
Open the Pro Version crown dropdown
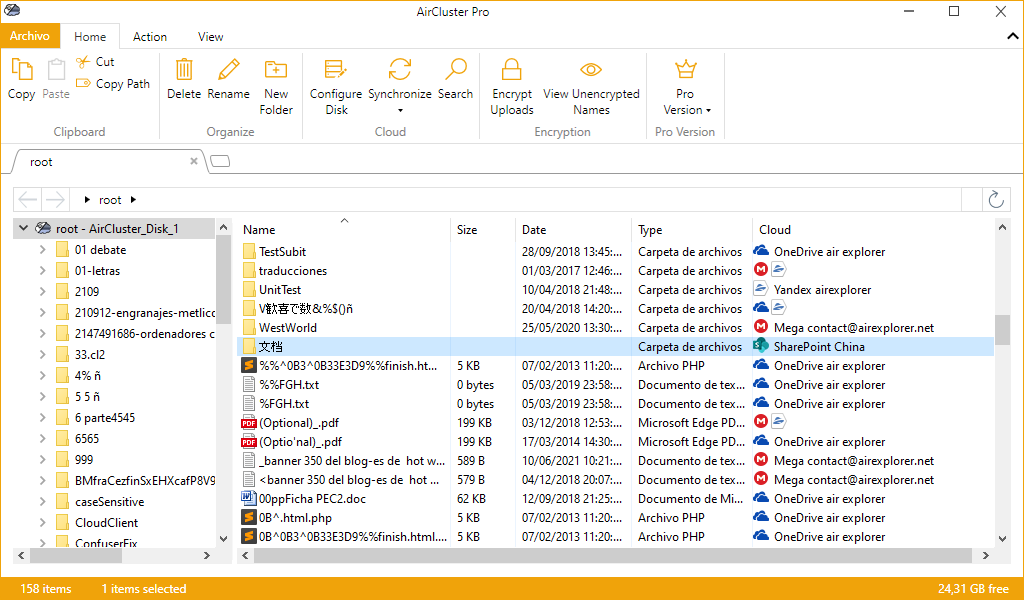coord(685,86)
